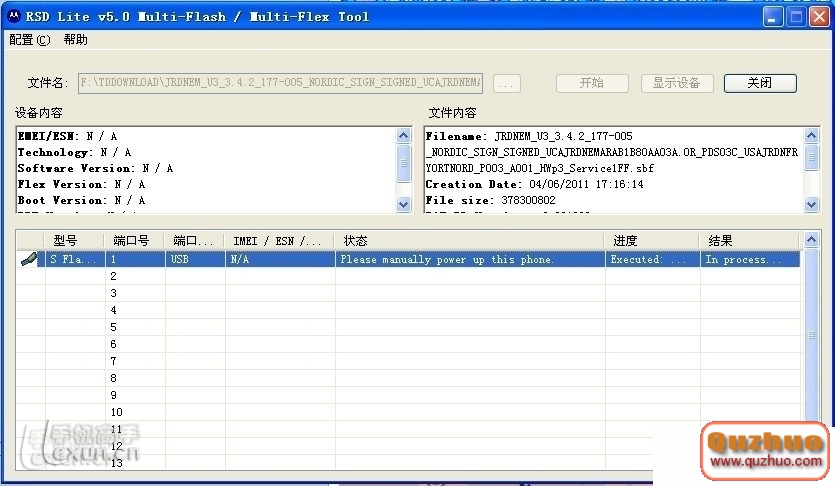Image resolution: width=835 pixels, height=486 pixels.
Task: Select the "S Fla..." model cell
Action: coord(75,259)
